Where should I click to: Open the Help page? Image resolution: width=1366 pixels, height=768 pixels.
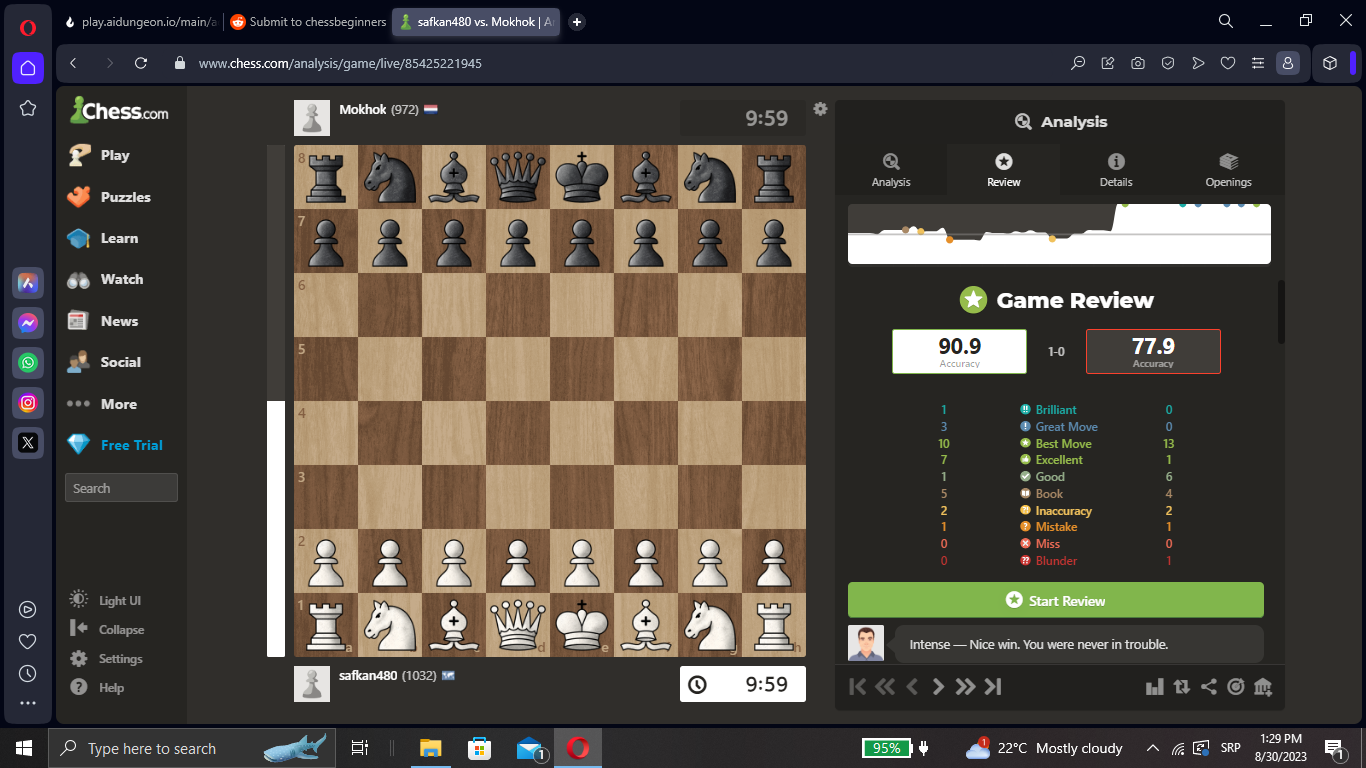98,688
